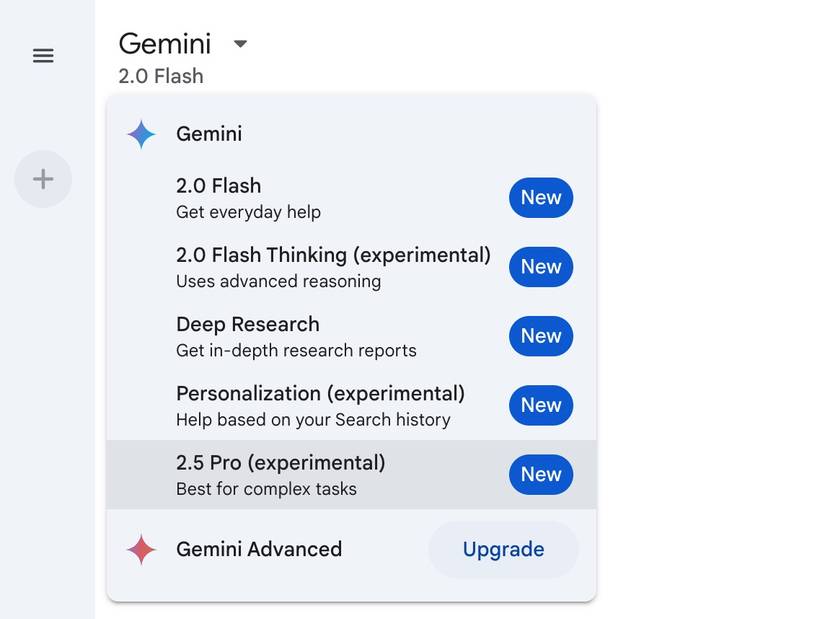Click the Gemini title at top
825x619 pixels.
coord(165,44)
